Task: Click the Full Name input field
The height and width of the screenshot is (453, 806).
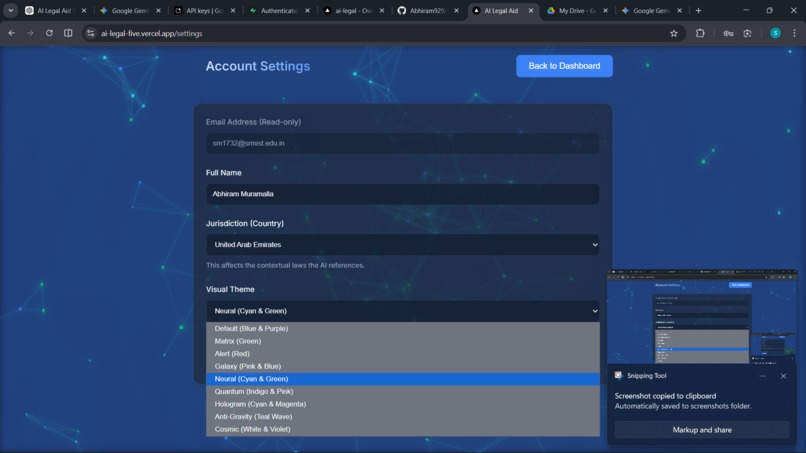Action: pos(402,194)
